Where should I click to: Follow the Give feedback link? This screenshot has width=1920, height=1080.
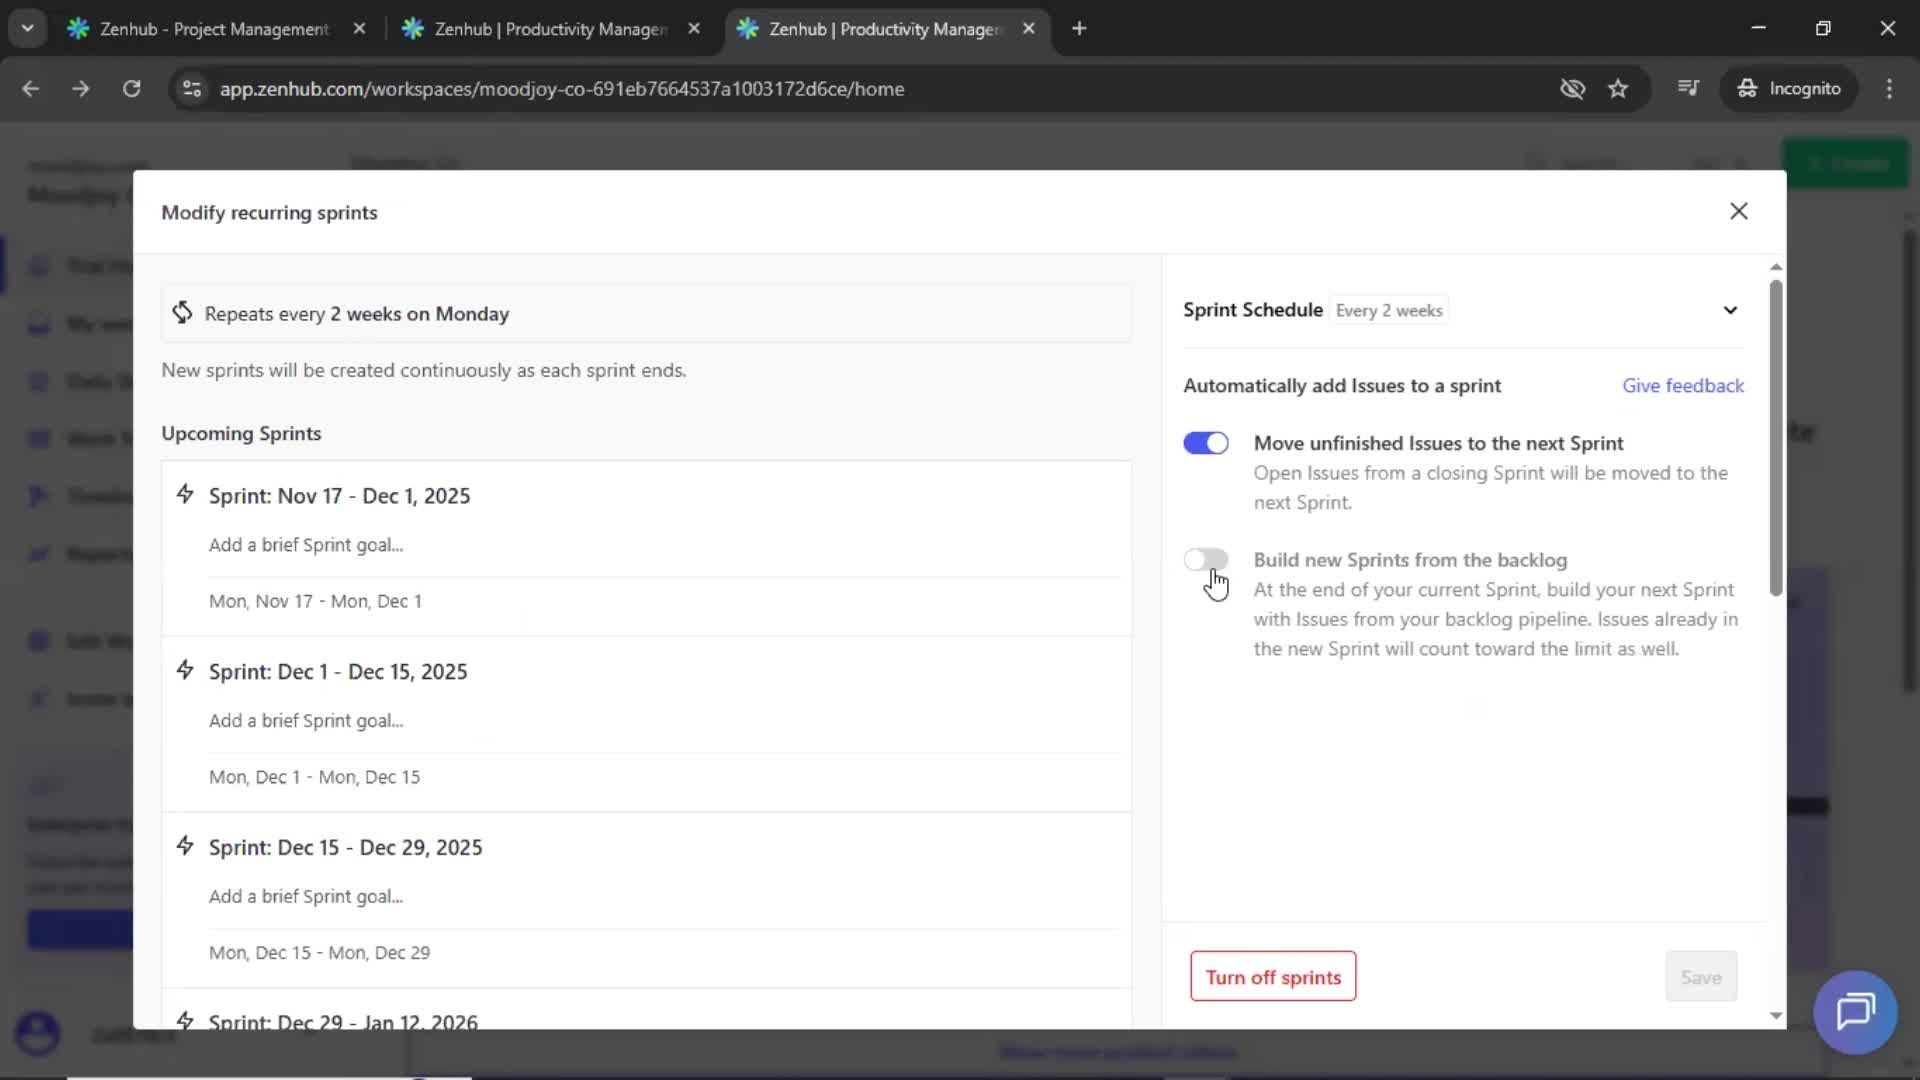[x=1683, y=385]
